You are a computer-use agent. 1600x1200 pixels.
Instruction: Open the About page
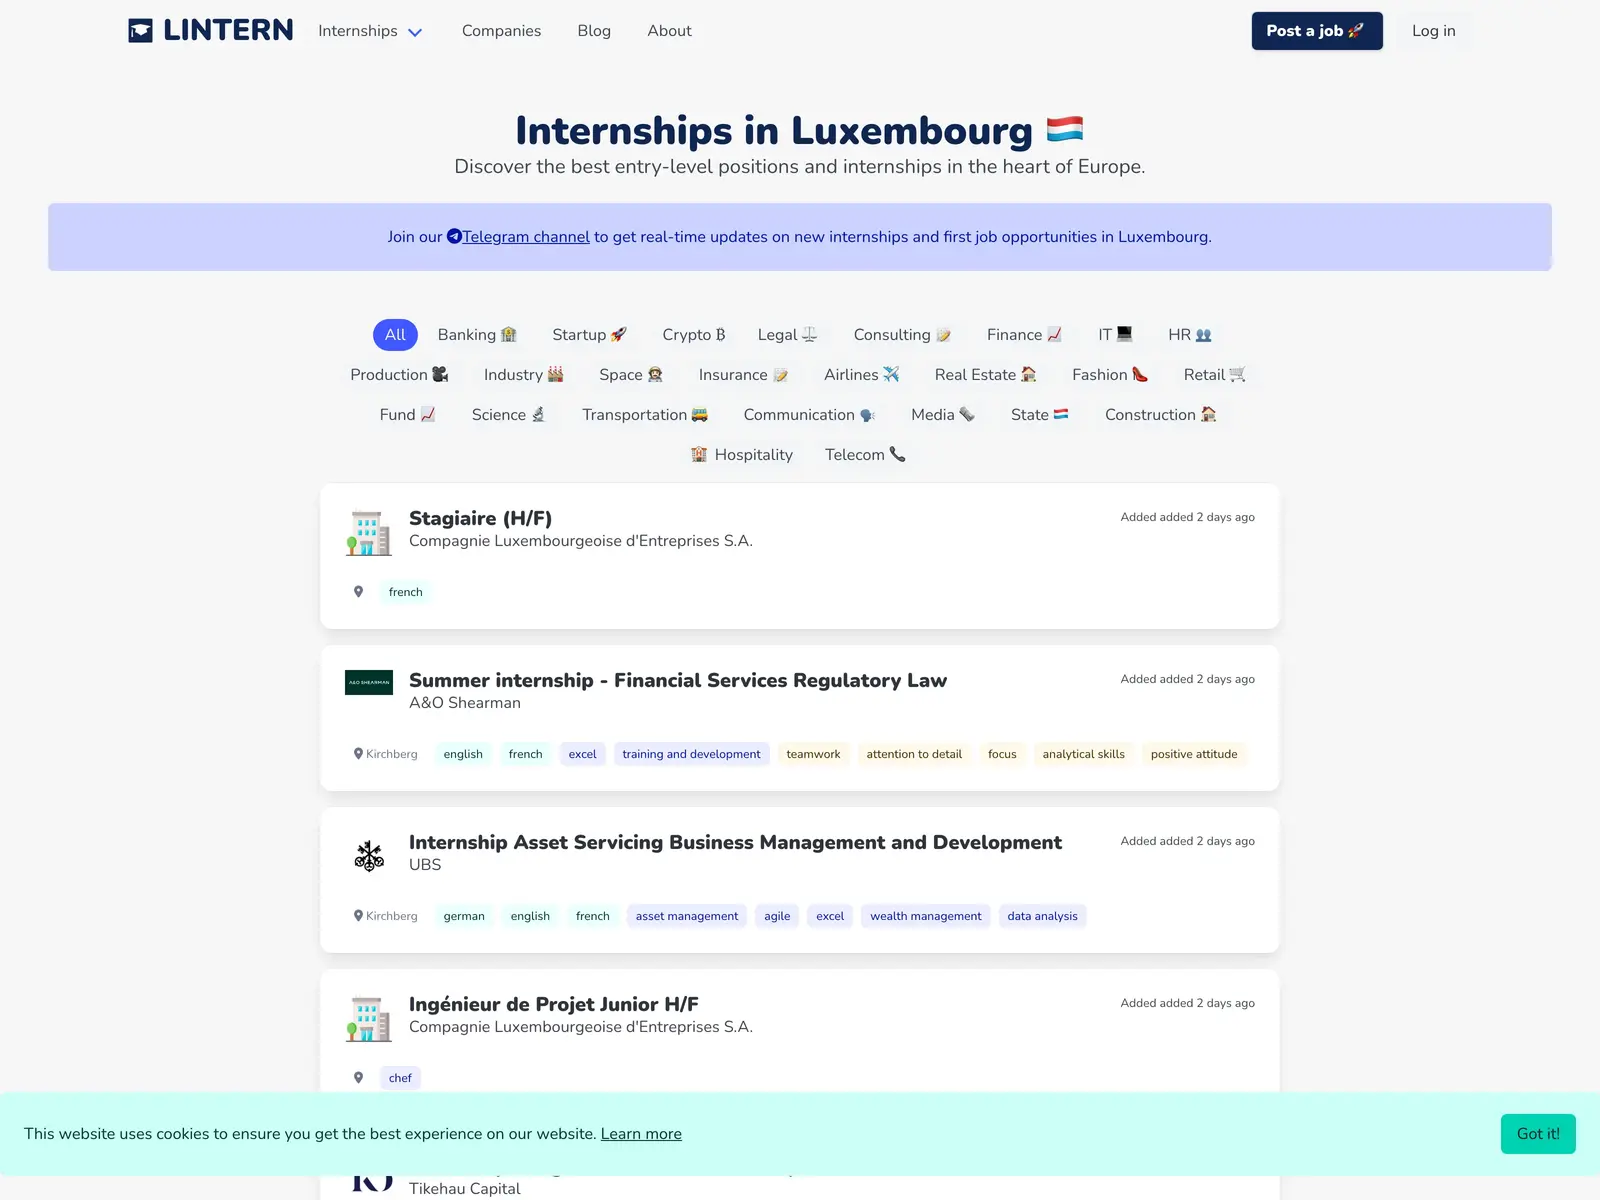coord(669,31)
